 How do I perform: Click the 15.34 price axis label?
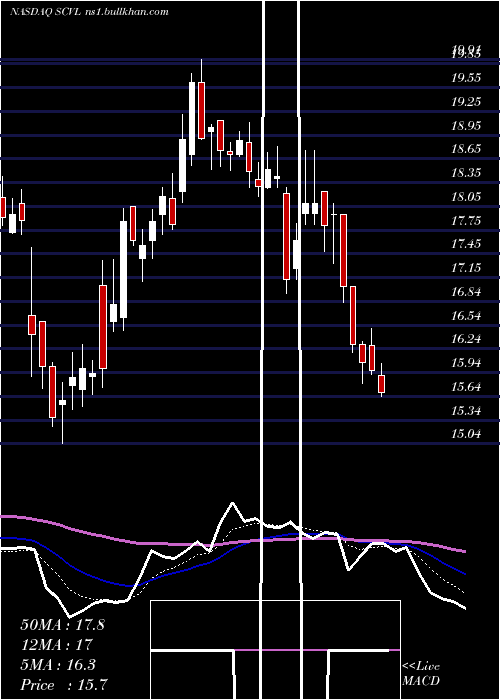coord(466,410)
